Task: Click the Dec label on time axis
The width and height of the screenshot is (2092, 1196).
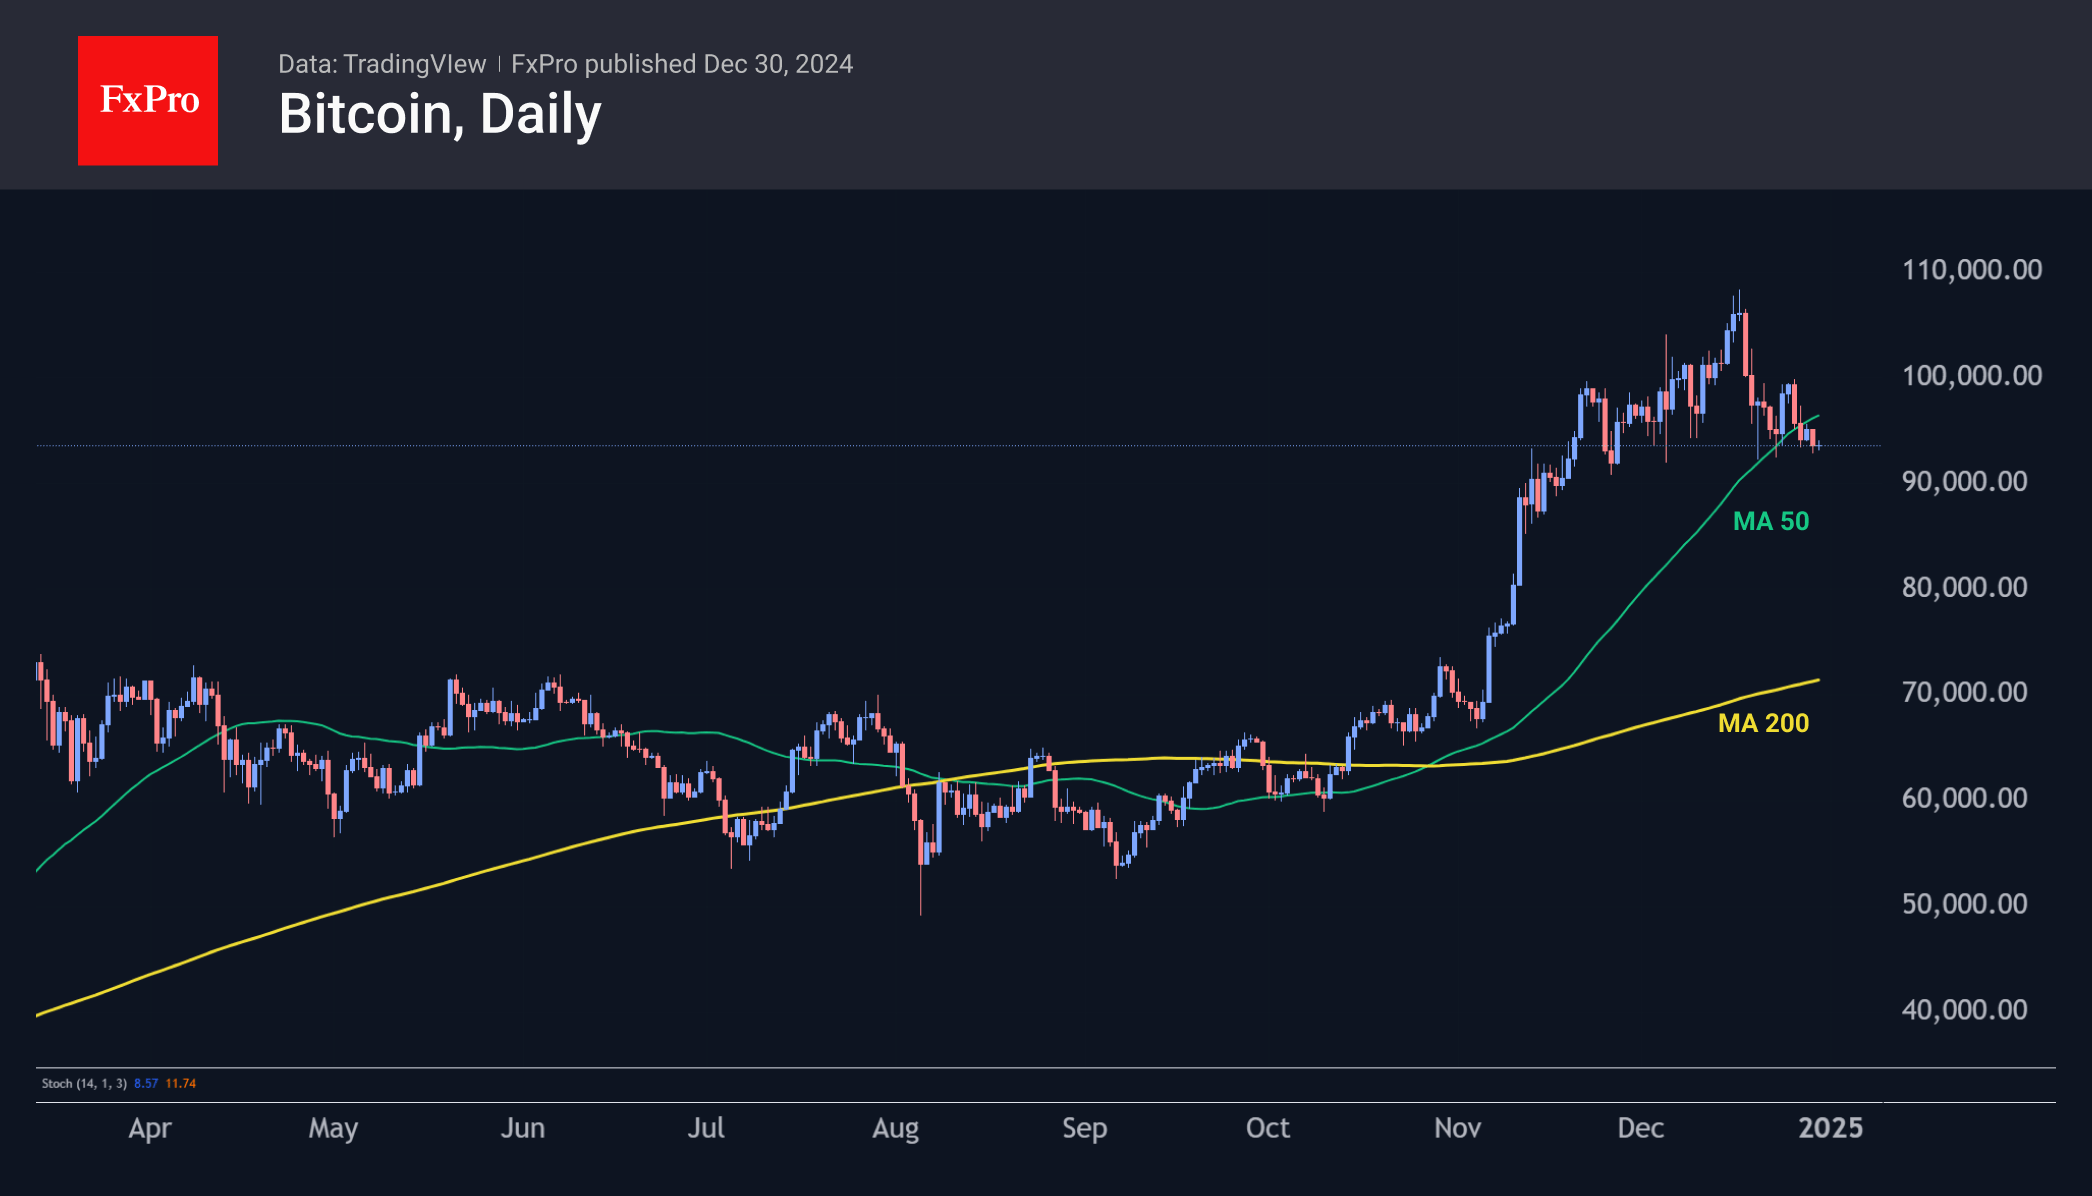Action: (1640, 1128)
